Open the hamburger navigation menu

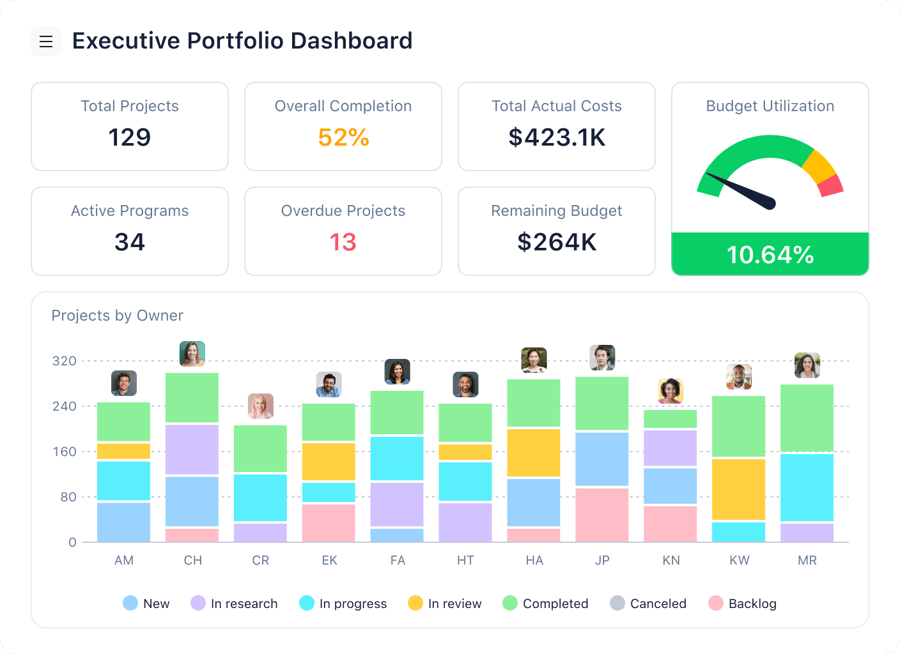(46, 40)
